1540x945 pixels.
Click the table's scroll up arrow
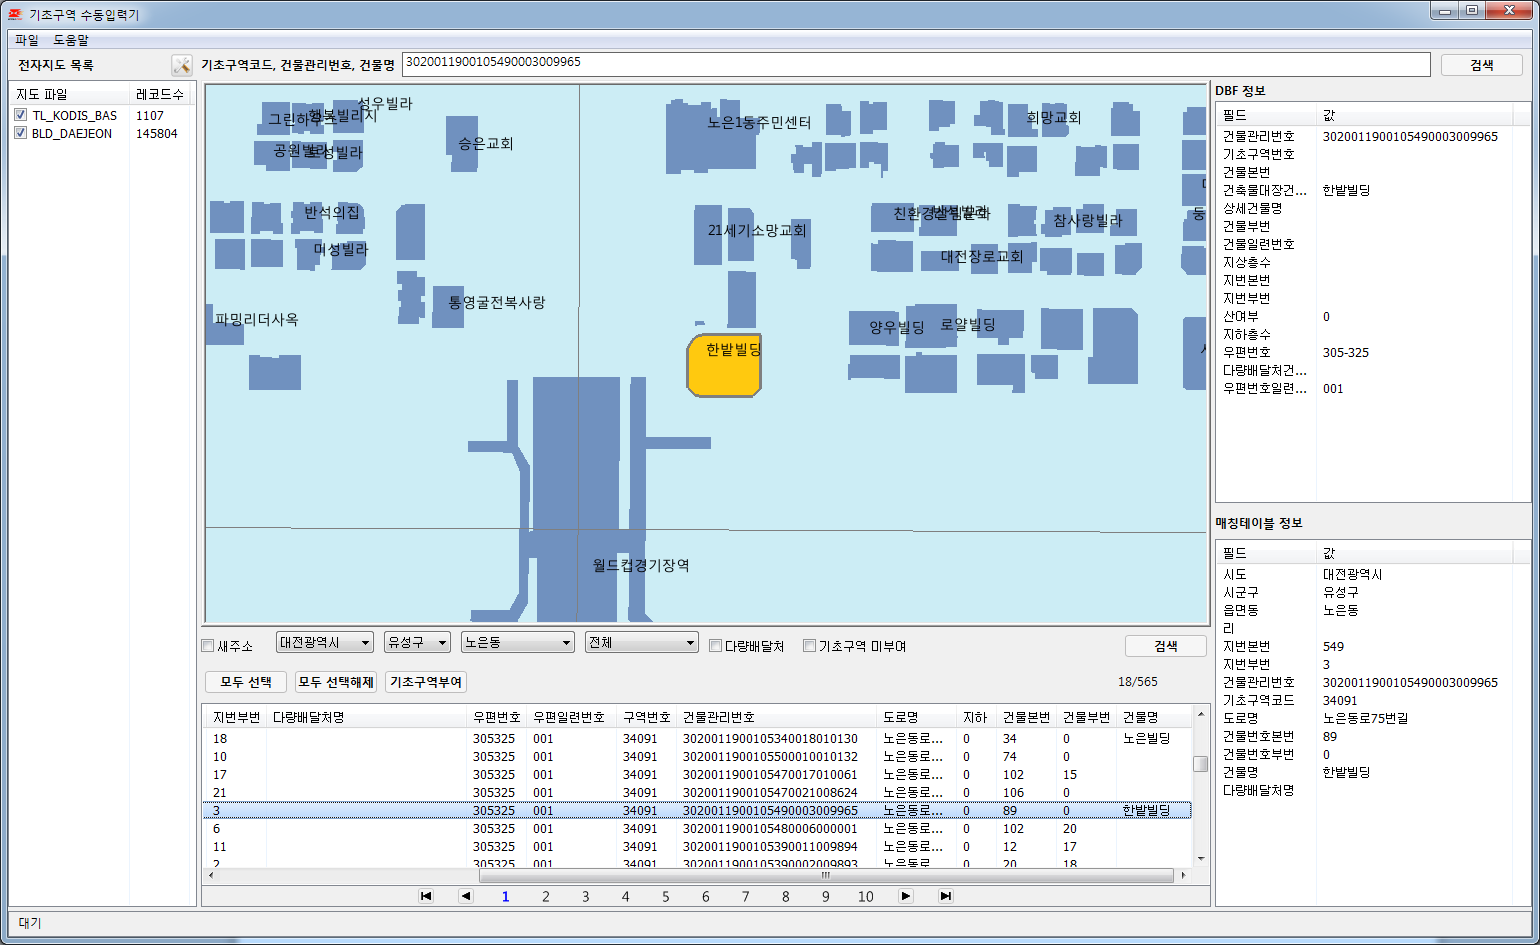point(1201,715)
